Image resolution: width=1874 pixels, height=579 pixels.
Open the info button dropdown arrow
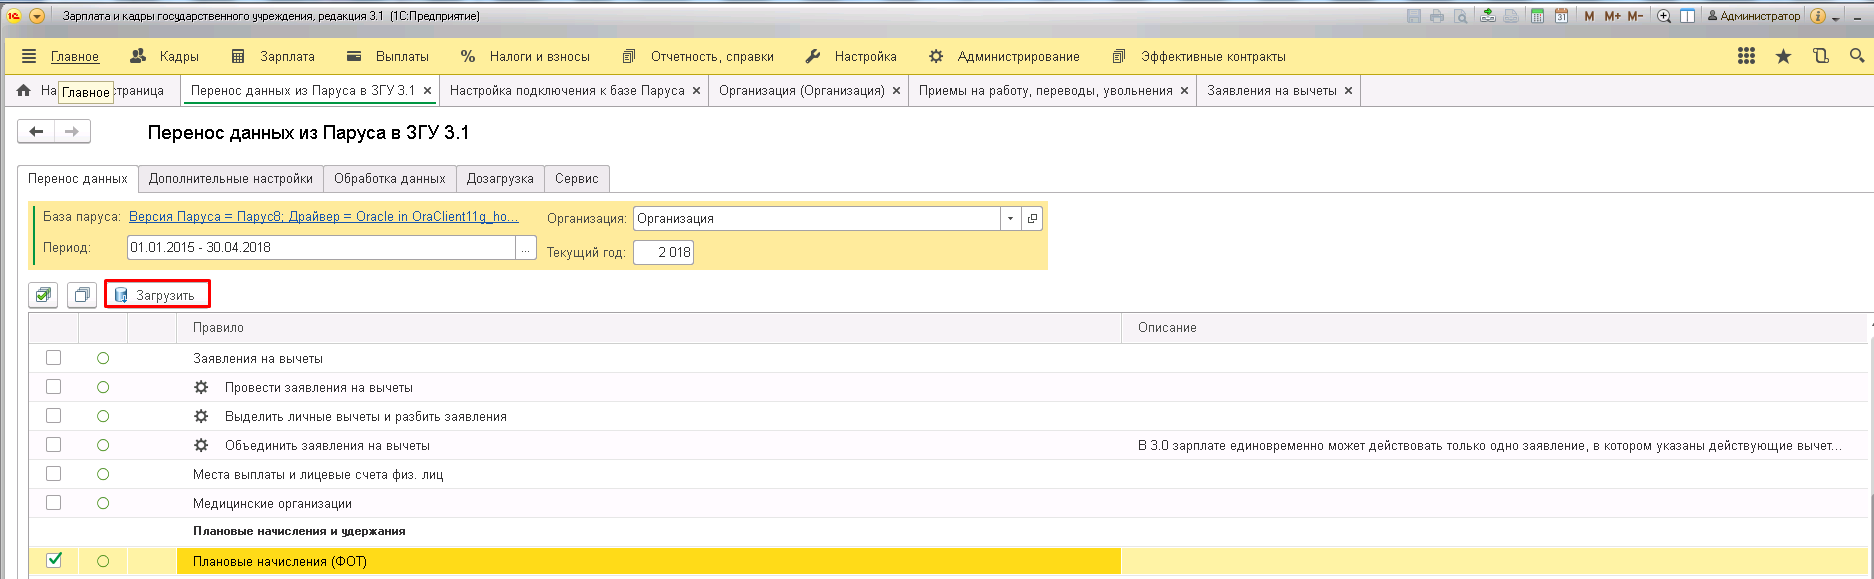coord(1836,17)
